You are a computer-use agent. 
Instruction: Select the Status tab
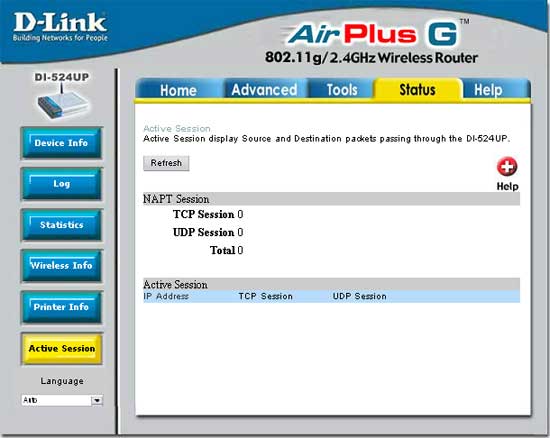click(x=417, y=89)
